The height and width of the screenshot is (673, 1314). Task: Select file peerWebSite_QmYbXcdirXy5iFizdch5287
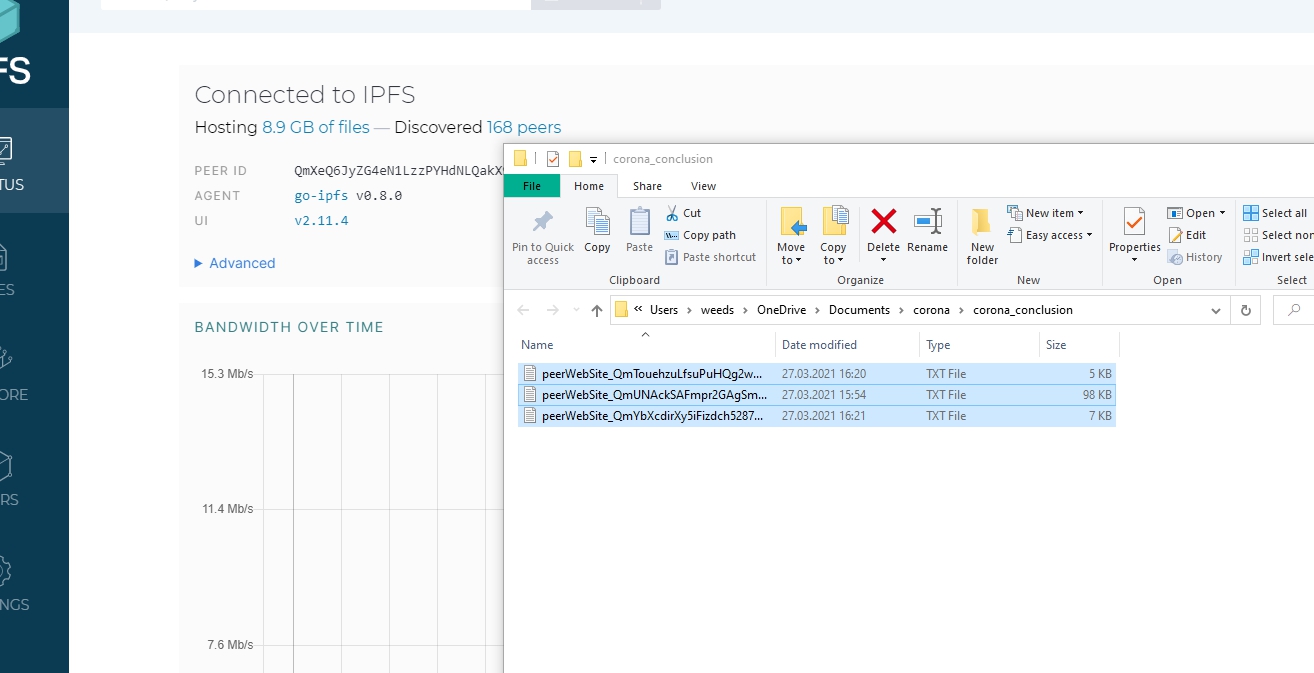[817, 416]
